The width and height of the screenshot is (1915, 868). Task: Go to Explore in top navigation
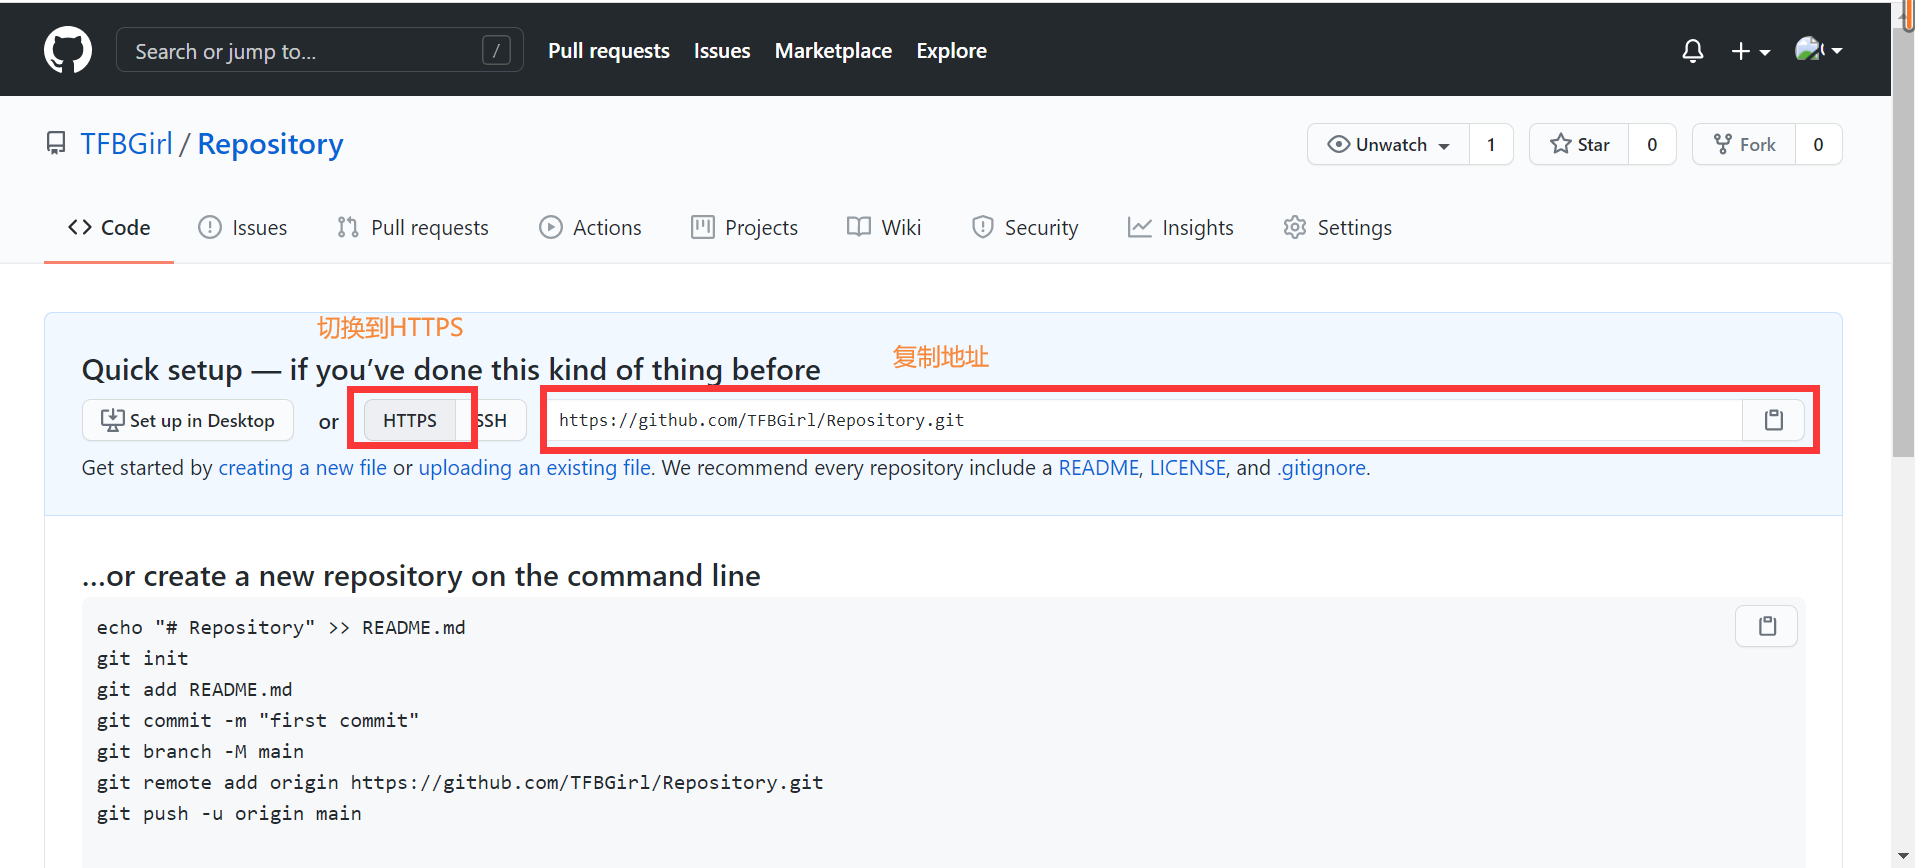[x=951, y=51]
